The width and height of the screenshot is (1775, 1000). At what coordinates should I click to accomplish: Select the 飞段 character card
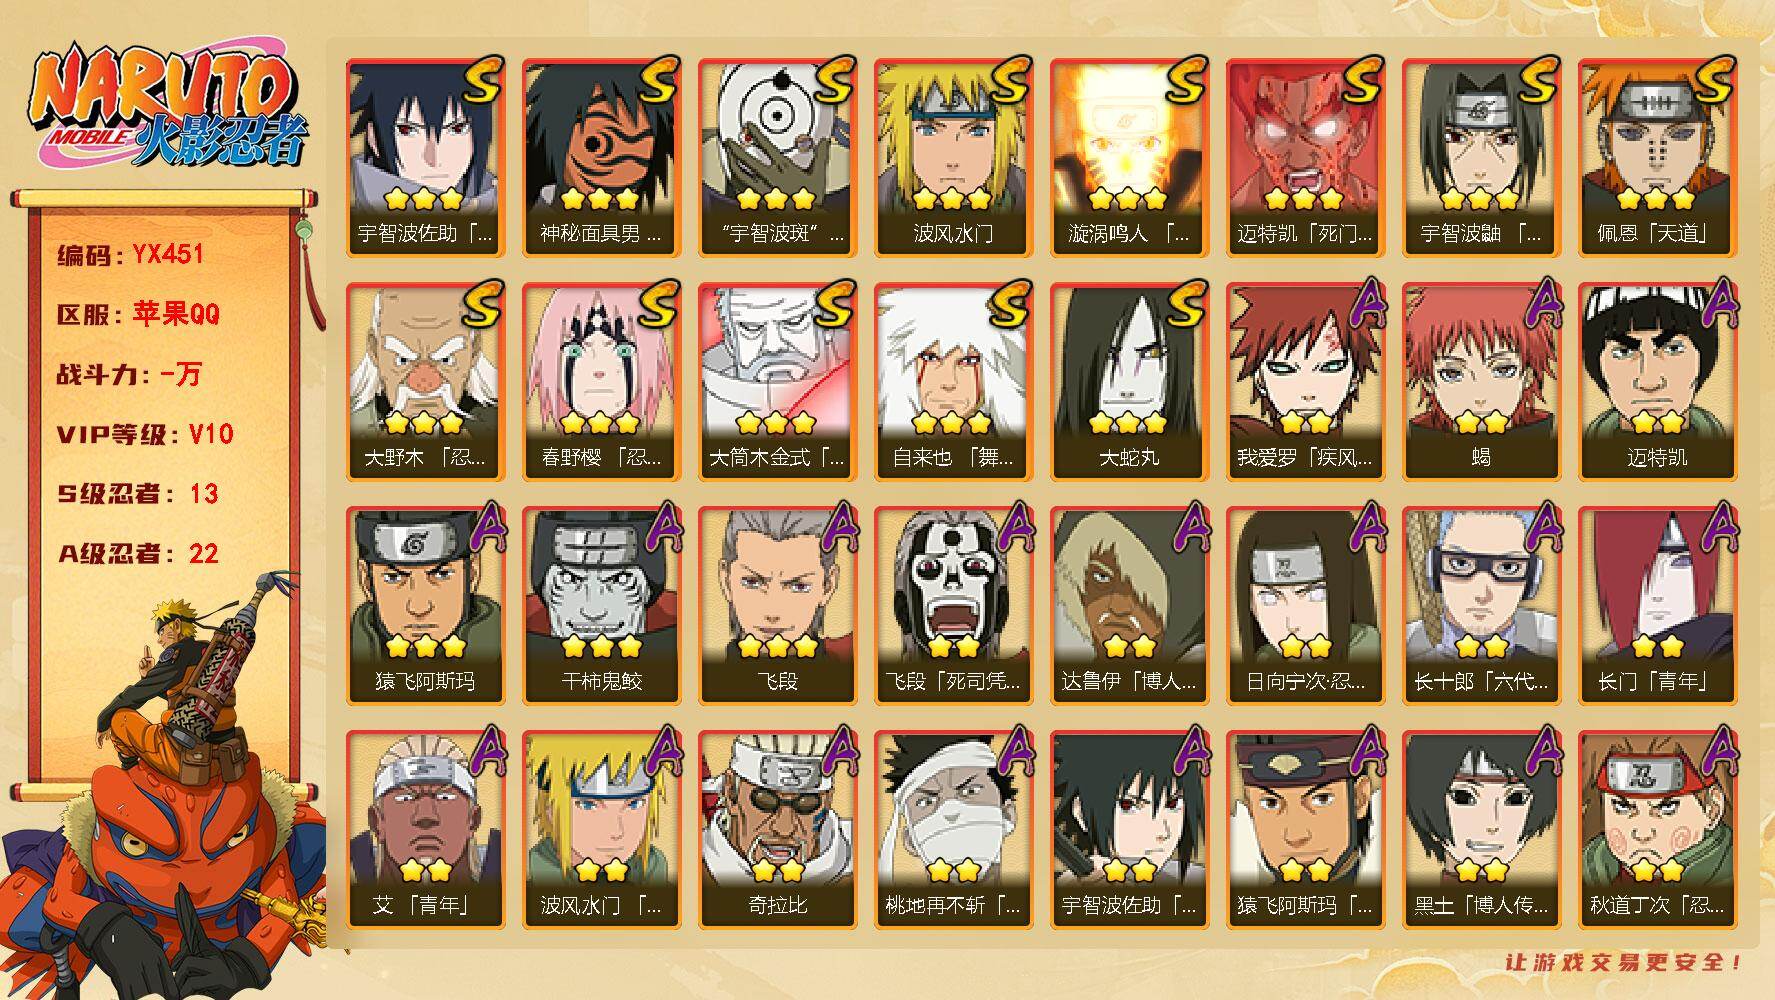coord(777,605)
